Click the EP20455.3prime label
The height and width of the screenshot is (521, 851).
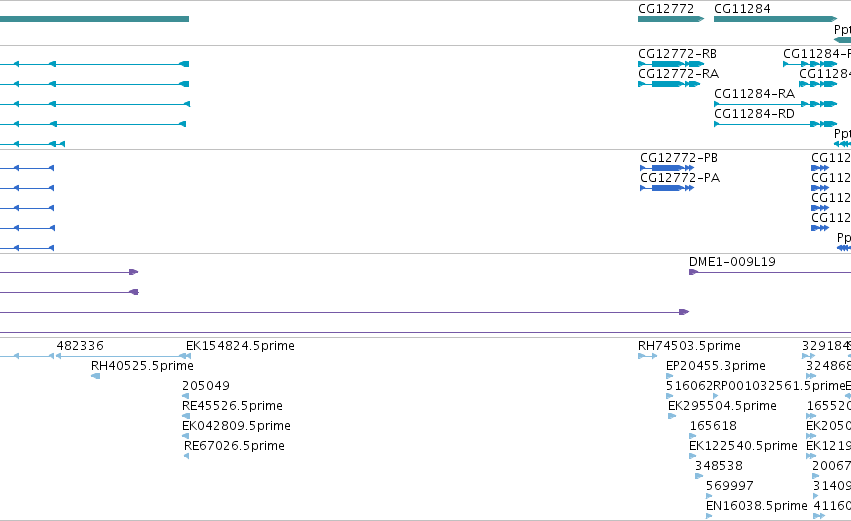pyautogui.click(x=716, y=366)
